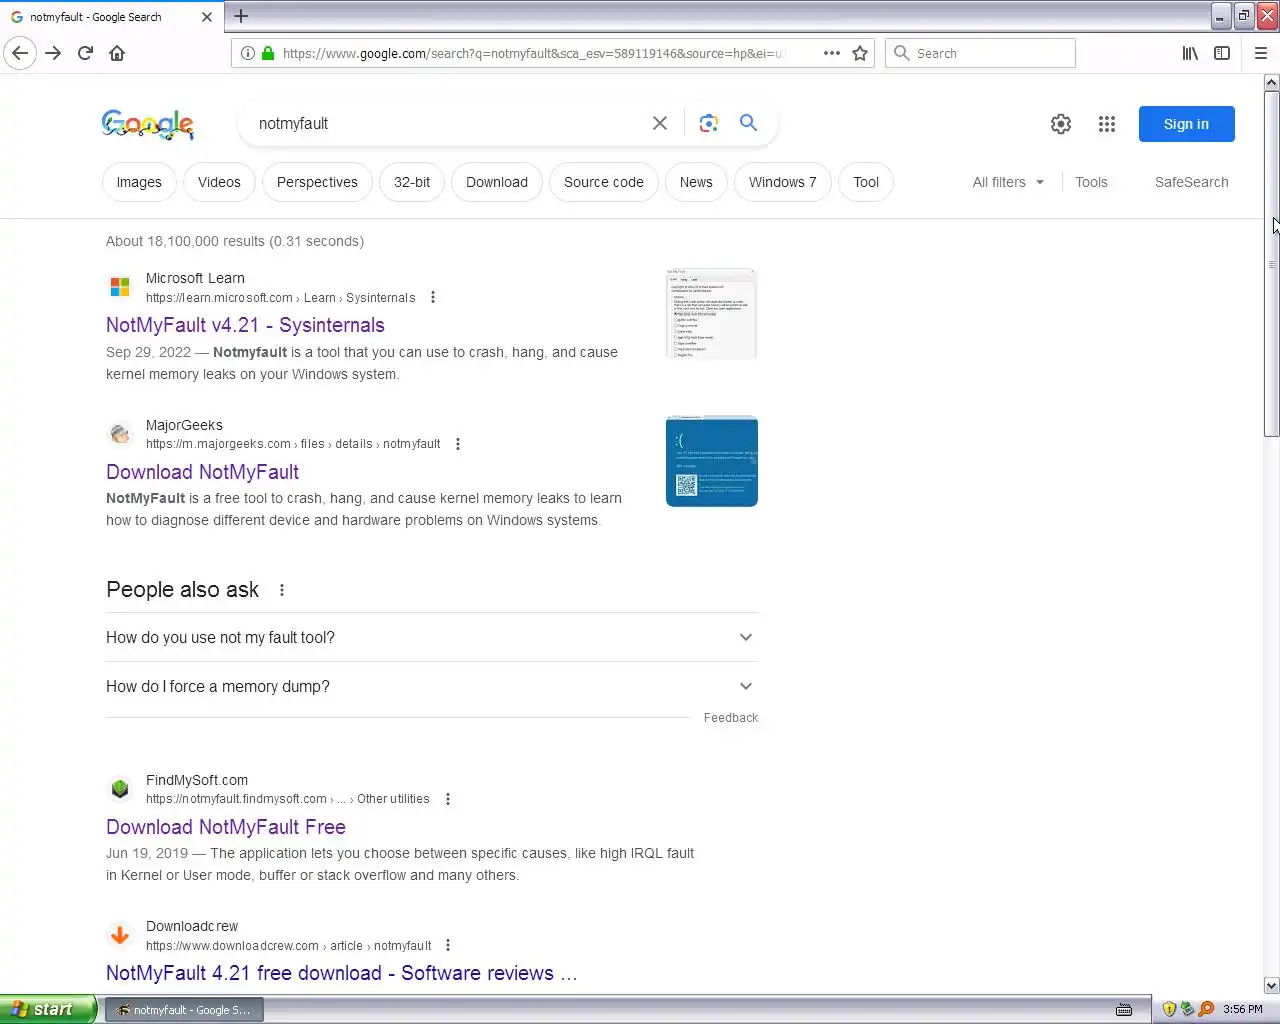Select the Source code filter chip
The height and width of the screenshot is (1024, 1280).
(x=604, y=182)
